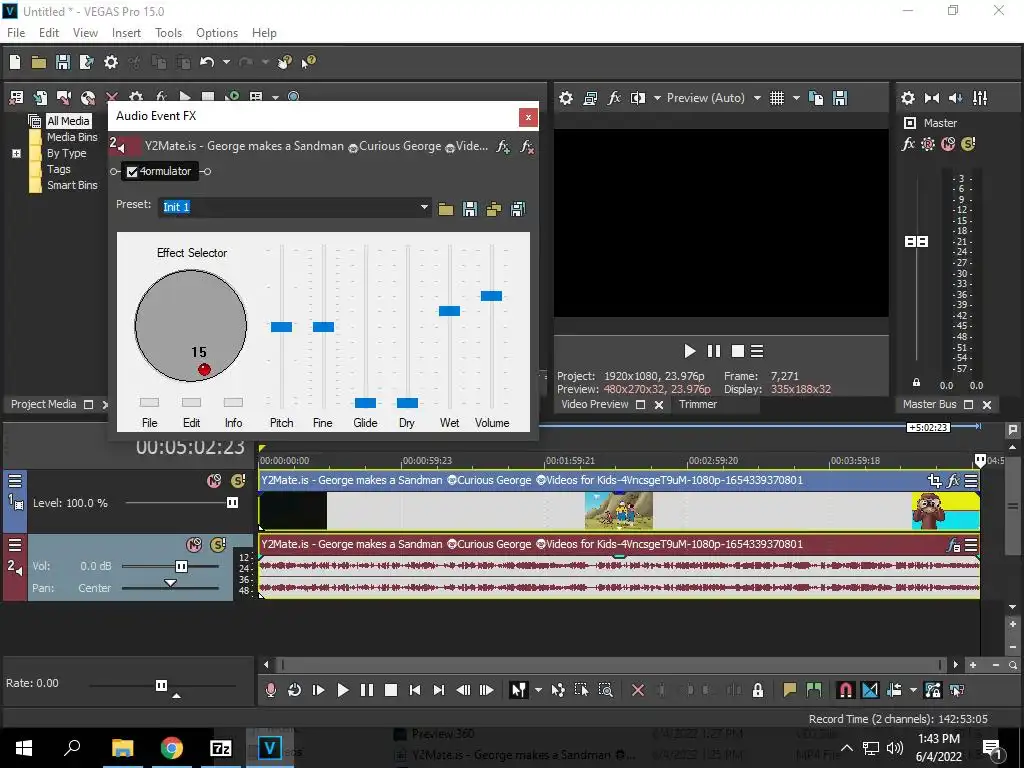
Task: Open Chrome from the Windows taskbar
Action: (171, 748)
